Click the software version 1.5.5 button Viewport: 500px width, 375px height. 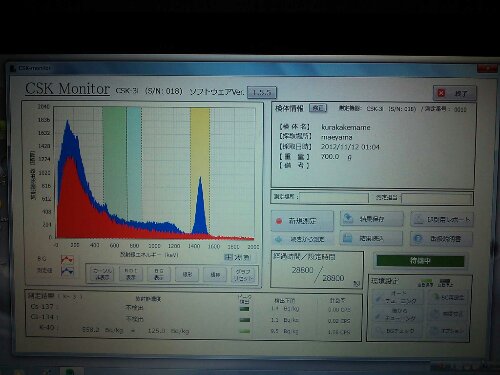262,92
